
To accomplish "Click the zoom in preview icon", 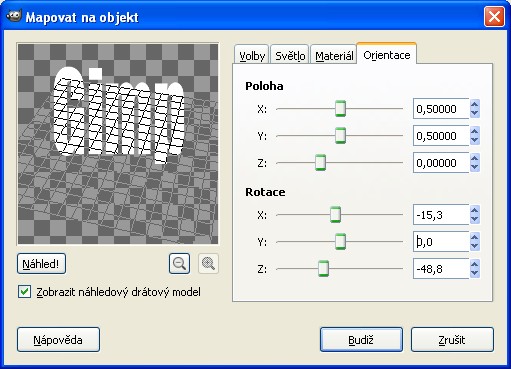I will (208, 264).
